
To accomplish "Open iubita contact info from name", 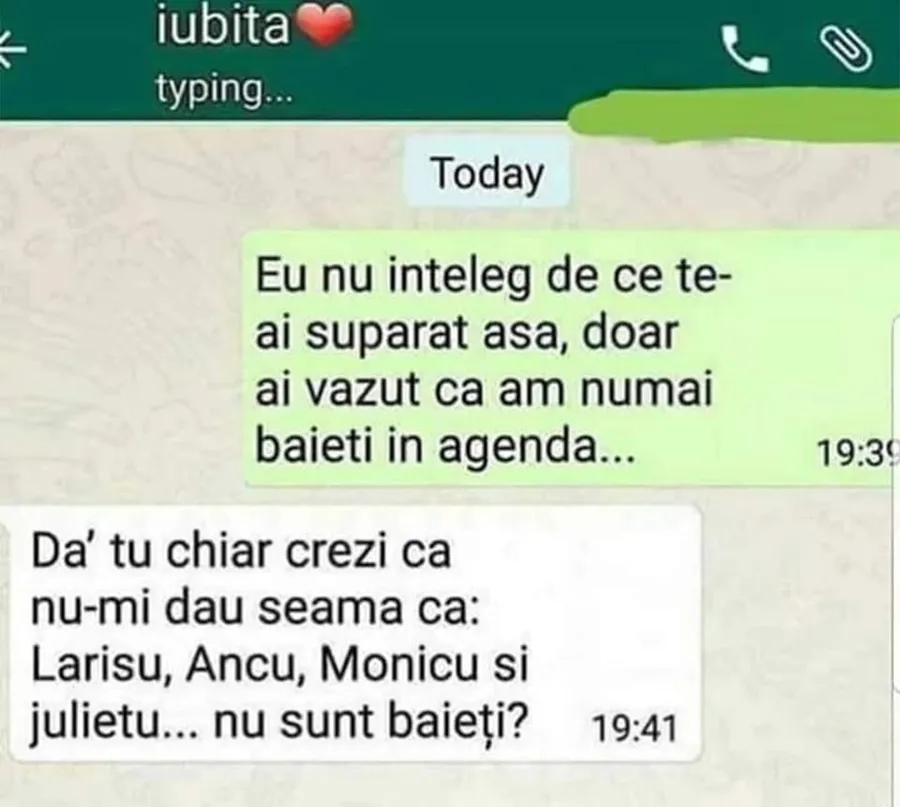I will coord(223,26).
